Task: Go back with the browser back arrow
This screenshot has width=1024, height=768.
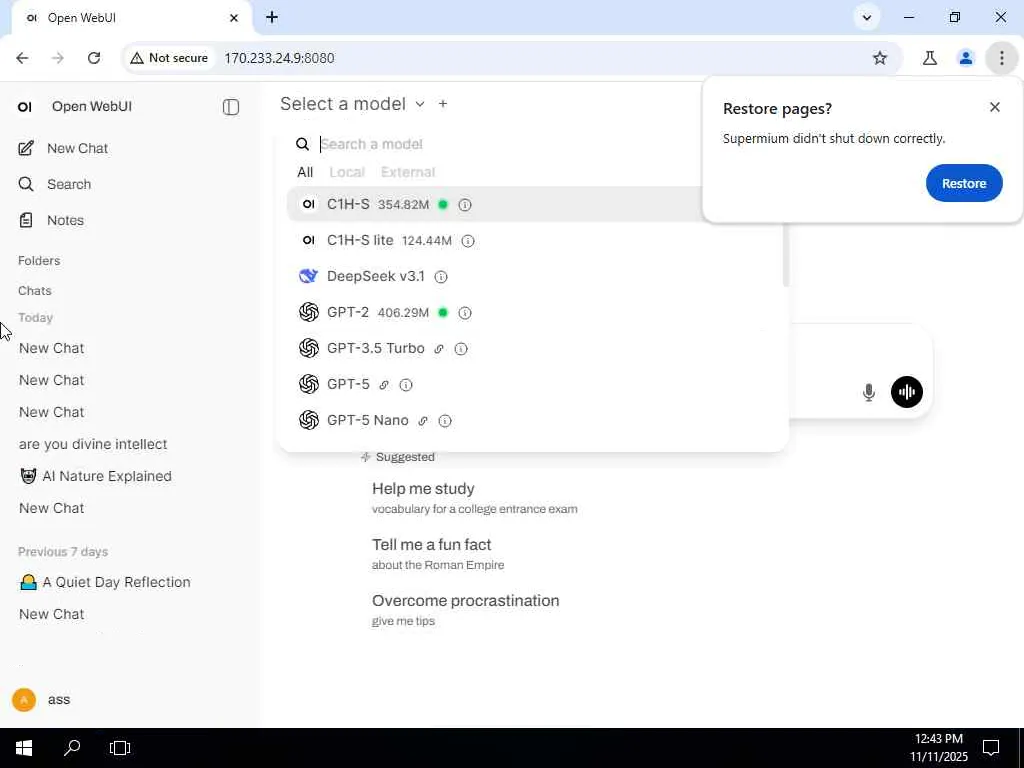Action: tap(22, 58)
